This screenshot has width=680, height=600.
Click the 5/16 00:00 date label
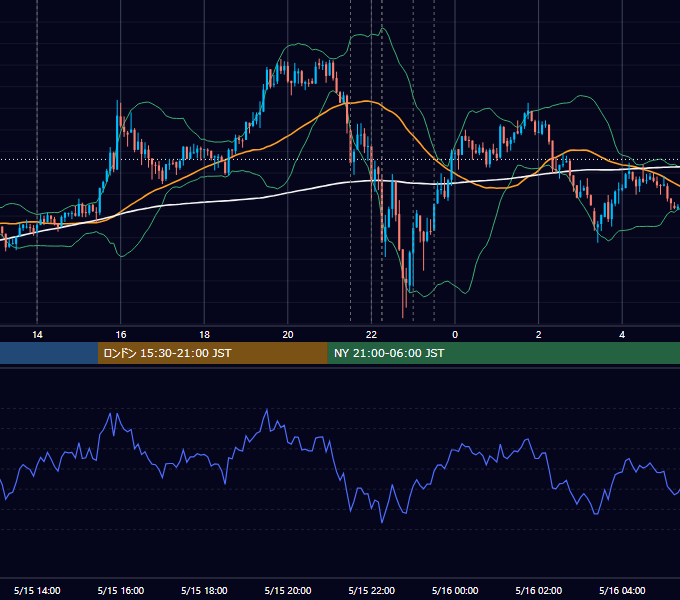455,590
